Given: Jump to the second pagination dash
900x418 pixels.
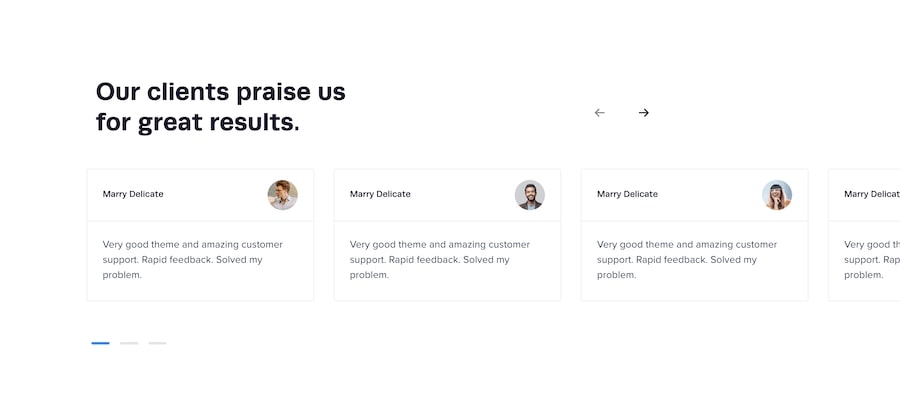Looking at the screenshot, I should [129, 343].
